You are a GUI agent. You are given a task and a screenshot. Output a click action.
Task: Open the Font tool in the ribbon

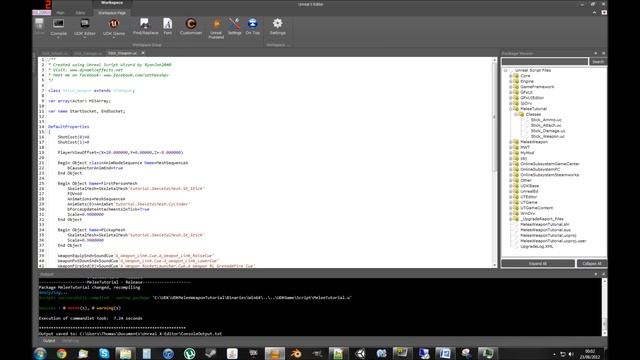(168, 24)
